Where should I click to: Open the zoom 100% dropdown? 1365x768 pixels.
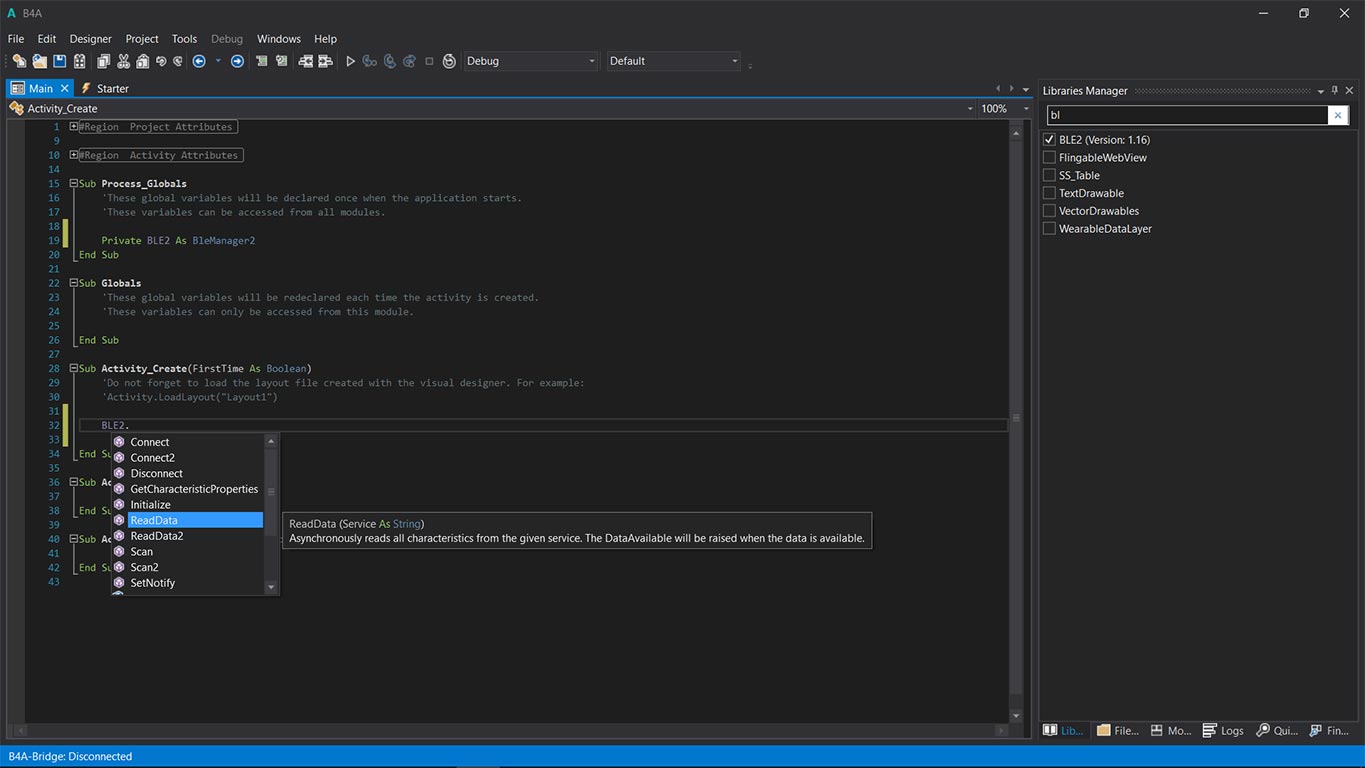coord(1025,109)
